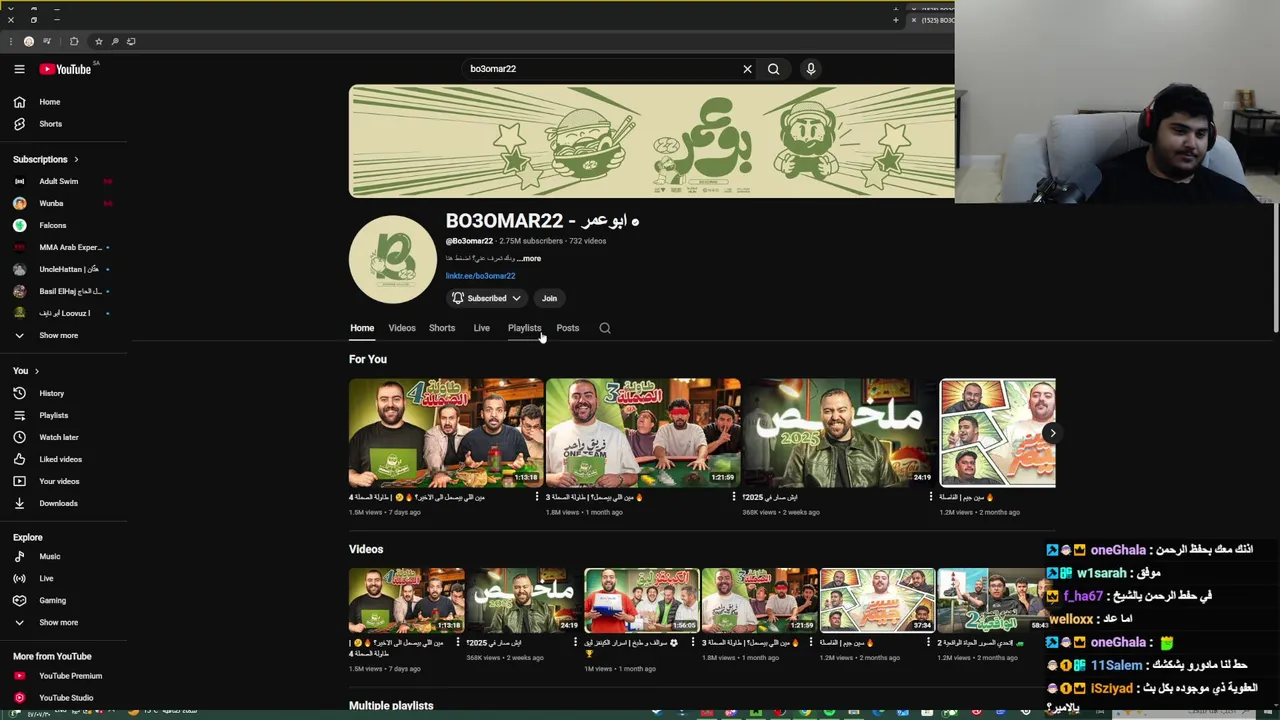Click the YouTube logo
This screenshot has width=1280, height=720.
pos(66,69)
